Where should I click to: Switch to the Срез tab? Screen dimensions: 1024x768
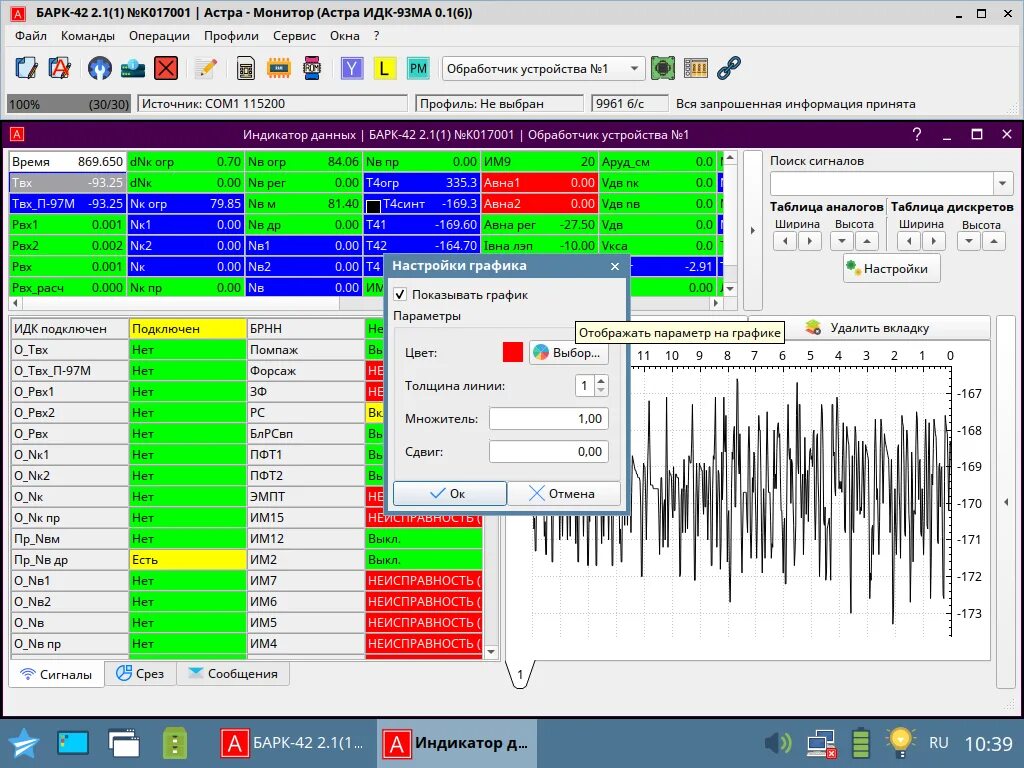coord(140,673)
